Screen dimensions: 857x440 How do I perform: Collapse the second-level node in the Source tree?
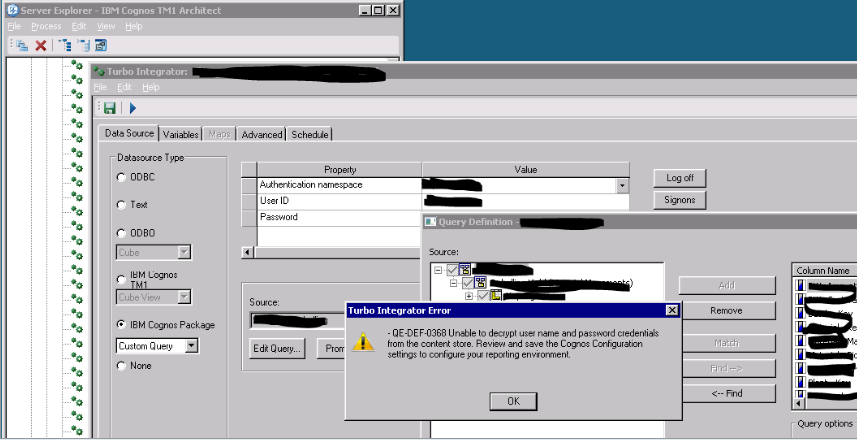tap(453, 283)
